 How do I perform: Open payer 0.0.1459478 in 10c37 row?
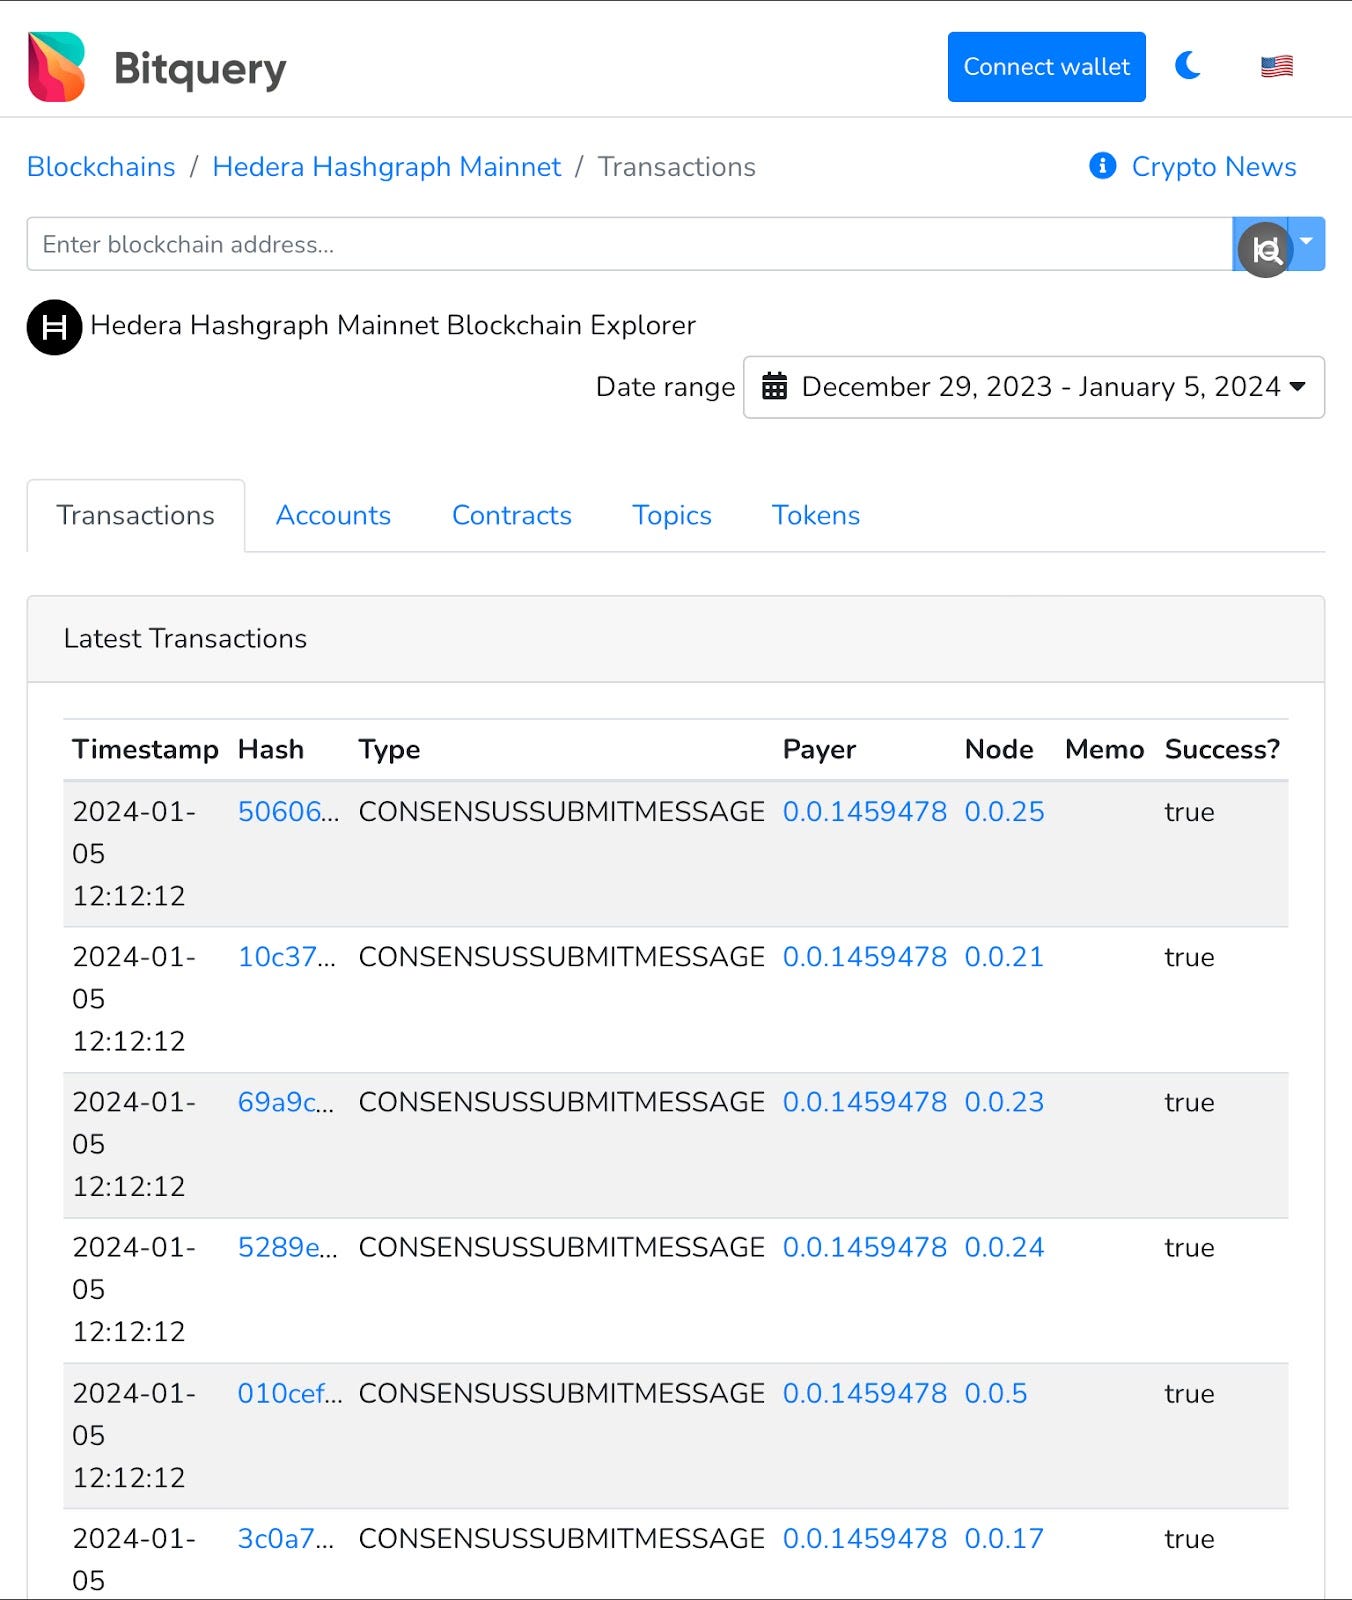point(864,957)
